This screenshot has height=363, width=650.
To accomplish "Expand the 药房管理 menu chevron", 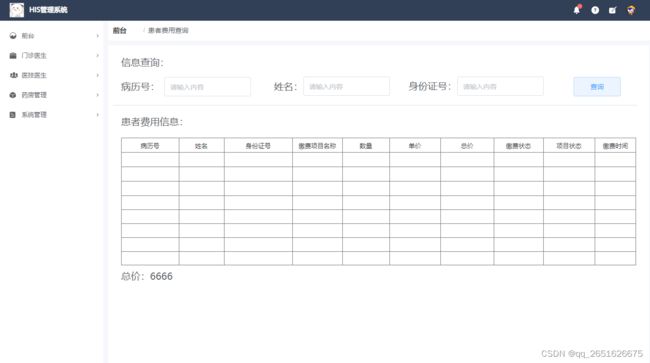I will 98,95.
